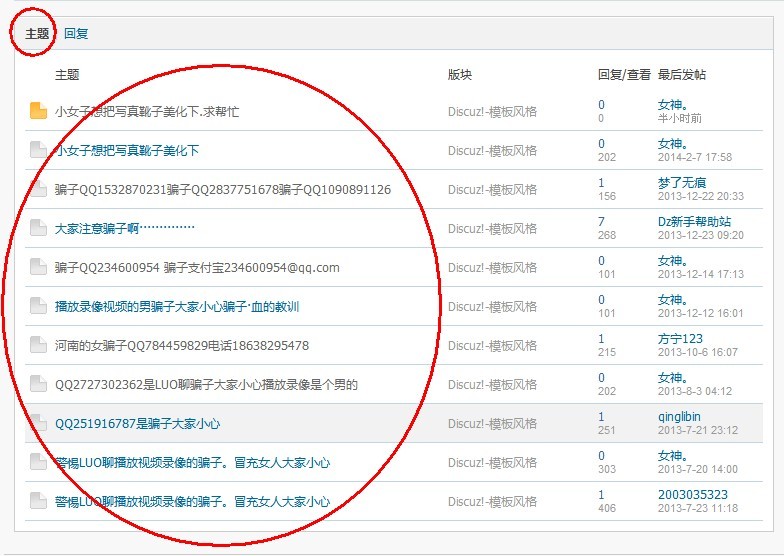This screenshot has width=784, height=556.
Task: Open last poster Dz新手帮助站 profile
Action: (x=694, y=222)
